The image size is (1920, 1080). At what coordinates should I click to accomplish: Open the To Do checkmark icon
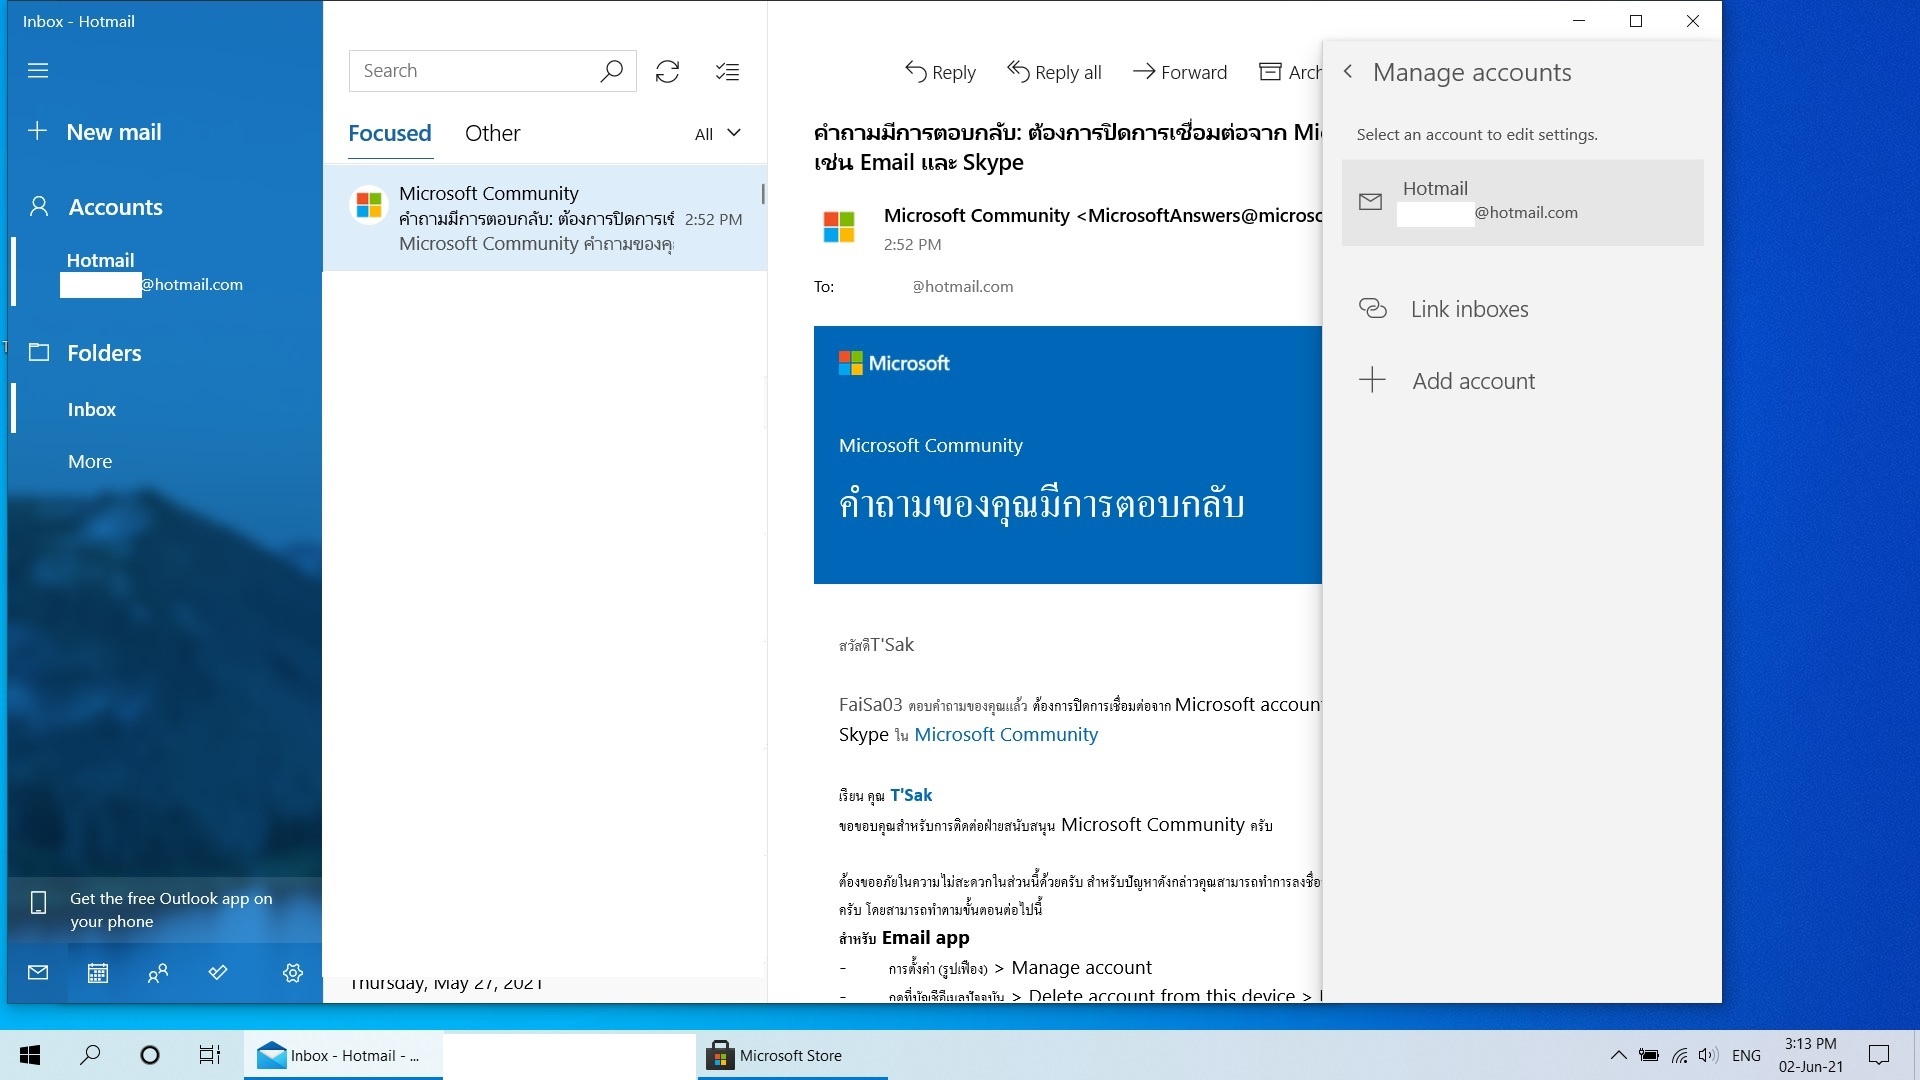pyautogui.click(x=218, y=973)
